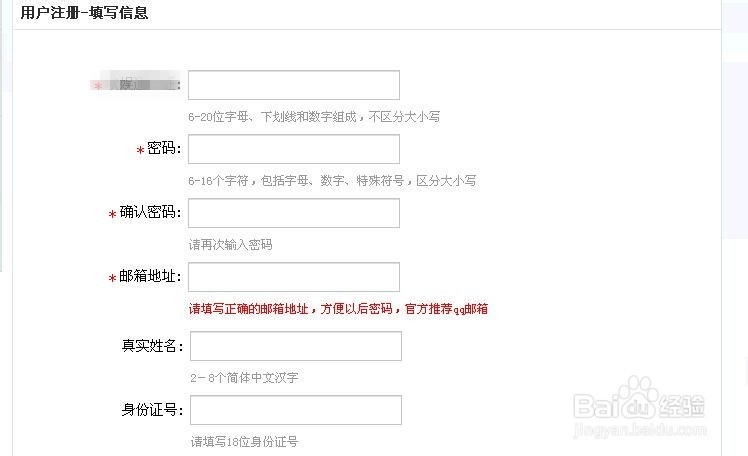748x456 pixels.
Task: Click the red asterisk beside 密码 label
Action: [140, 150]
